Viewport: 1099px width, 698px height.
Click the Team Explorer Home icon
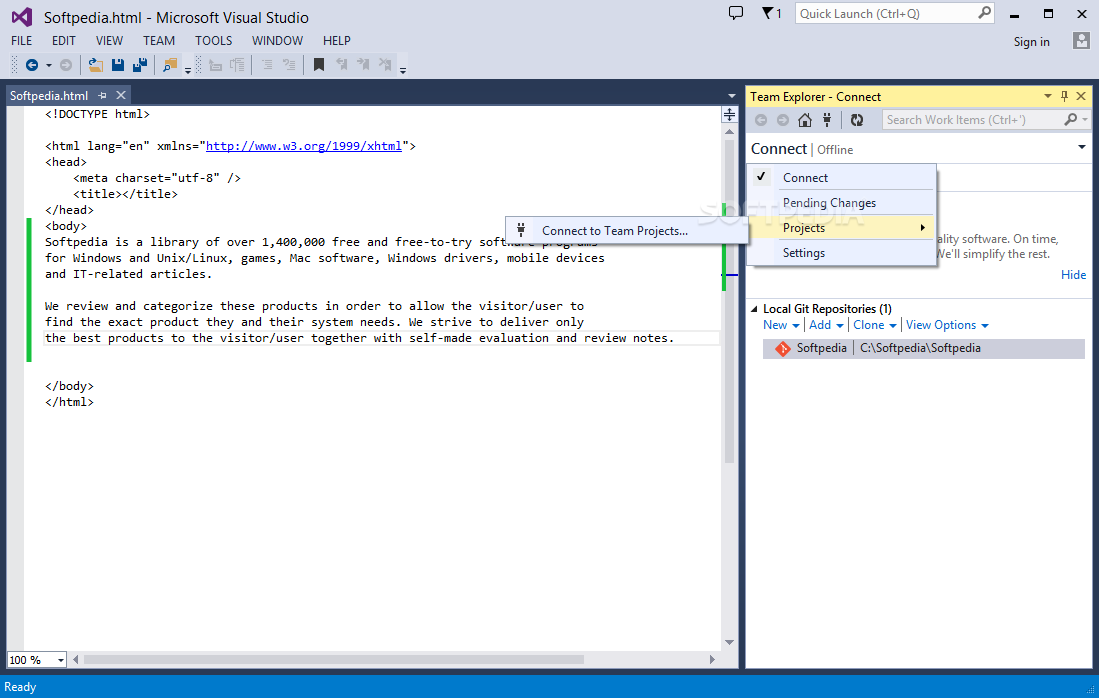pos(805,120)
